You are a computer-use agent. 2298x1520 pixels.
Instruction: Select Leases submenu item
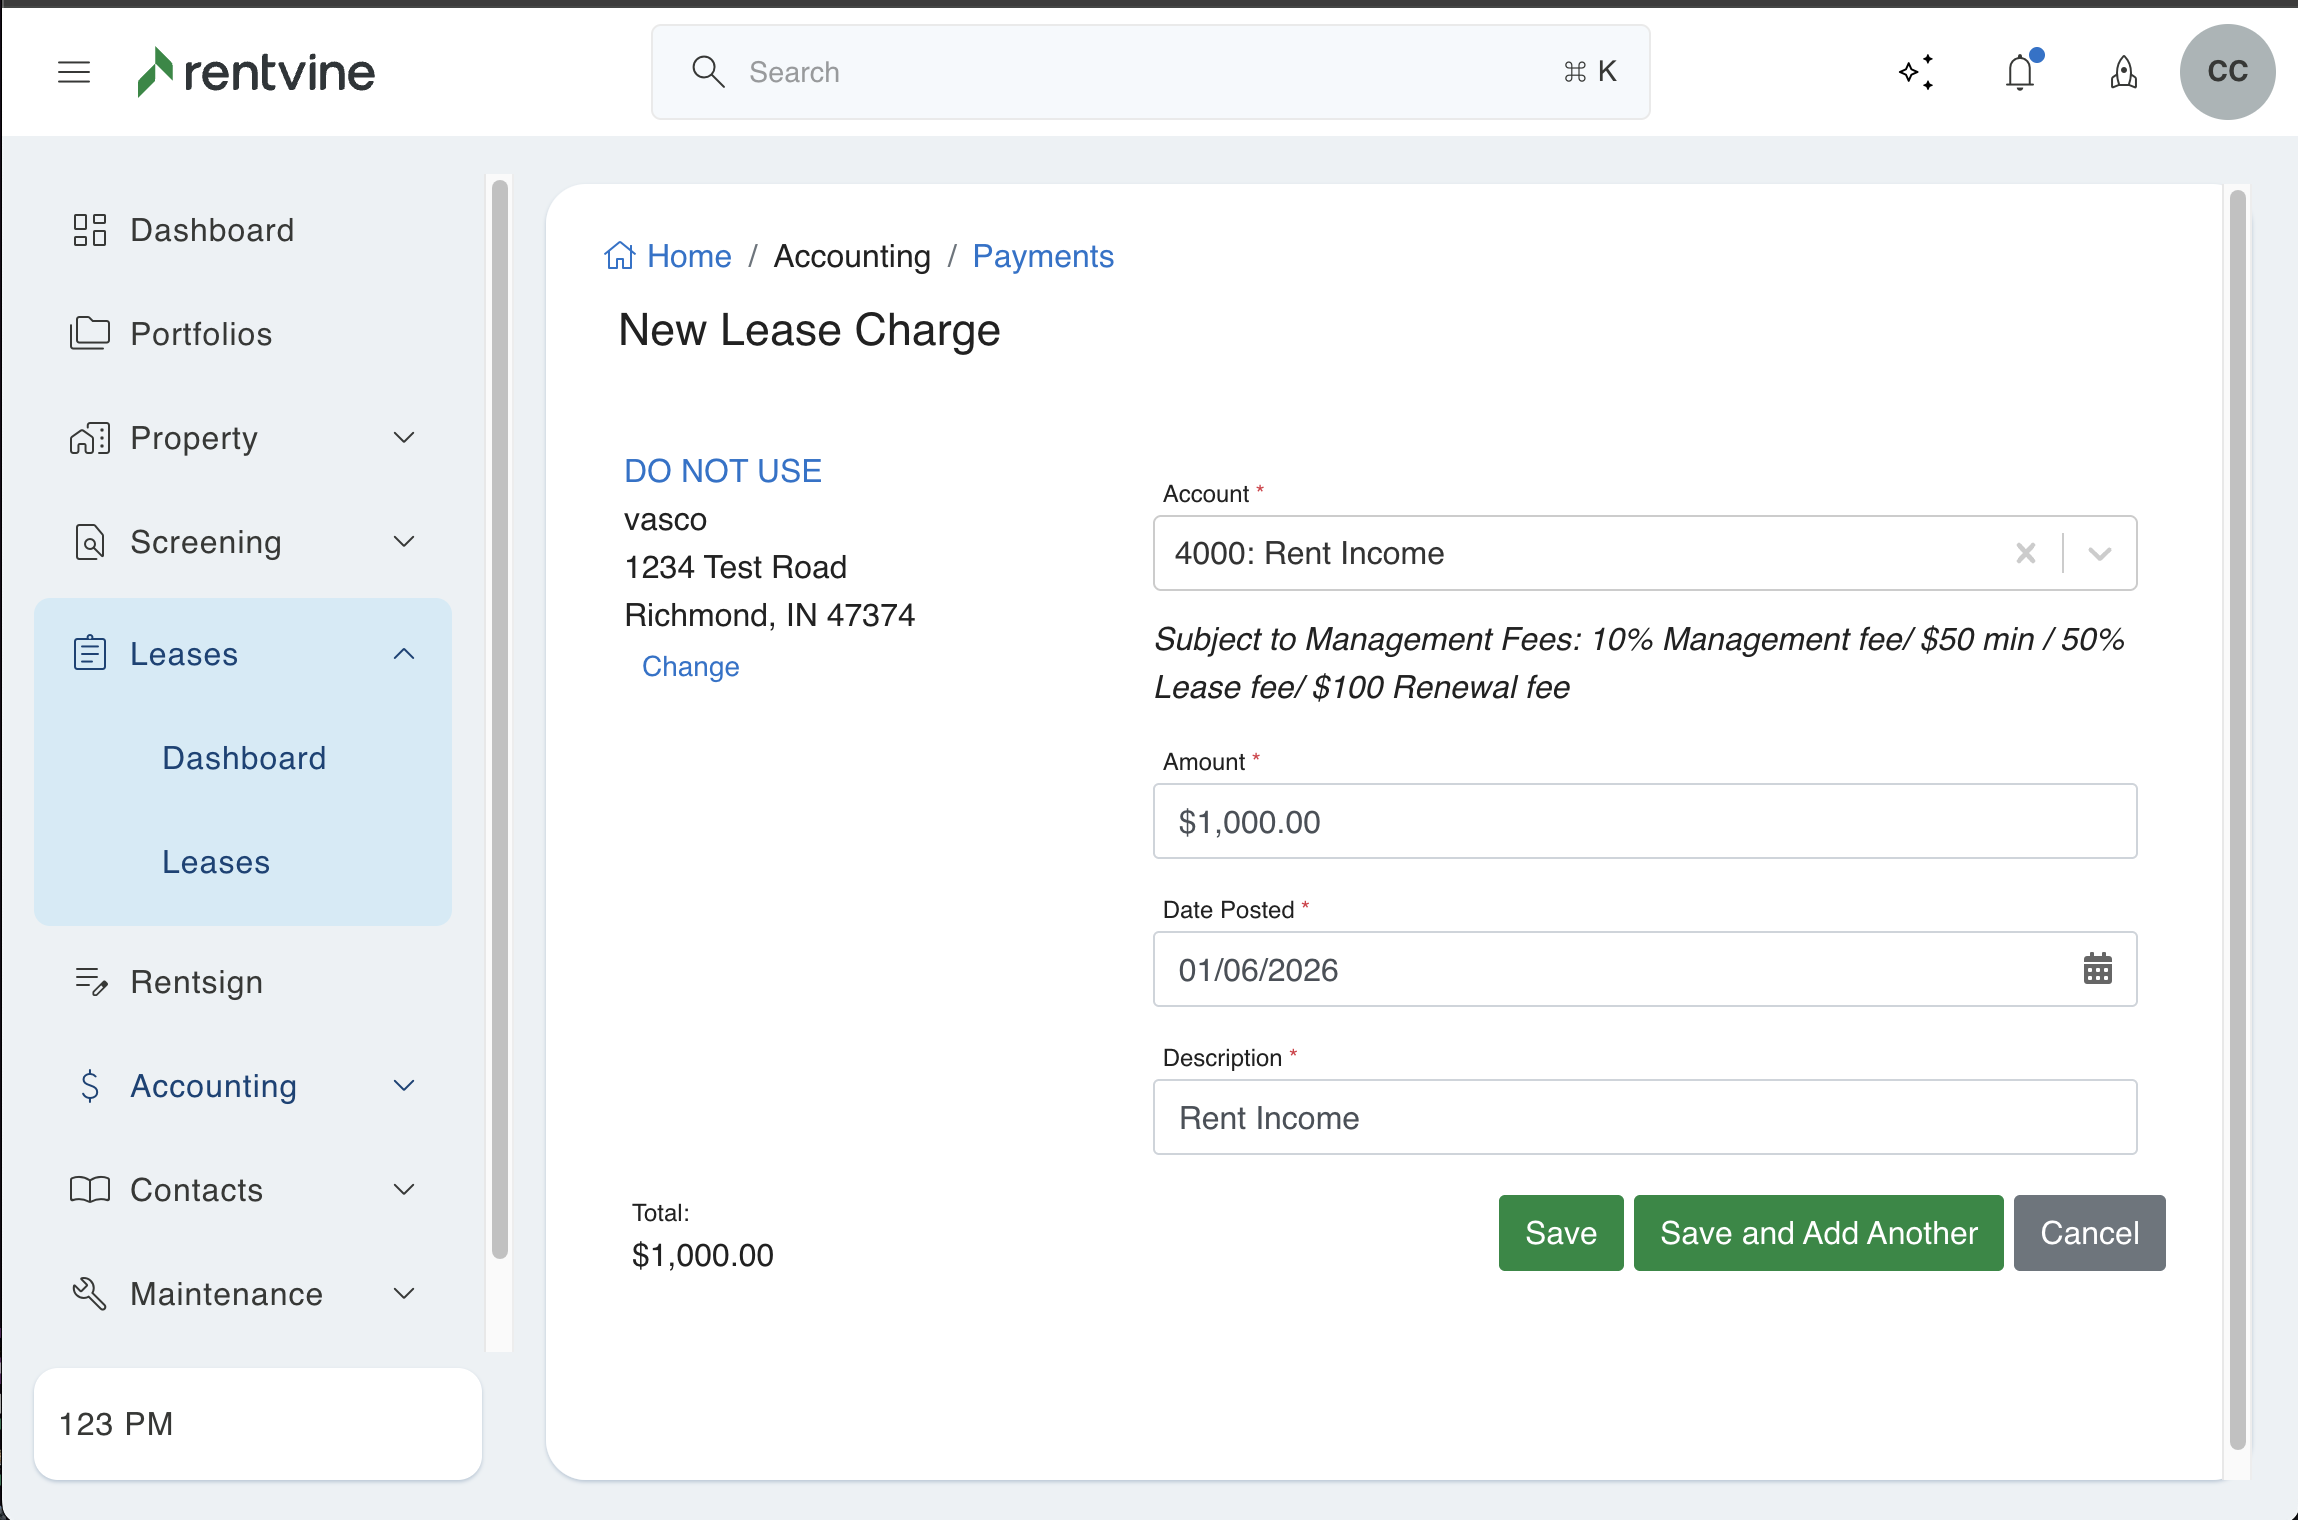tap(216, 862)
